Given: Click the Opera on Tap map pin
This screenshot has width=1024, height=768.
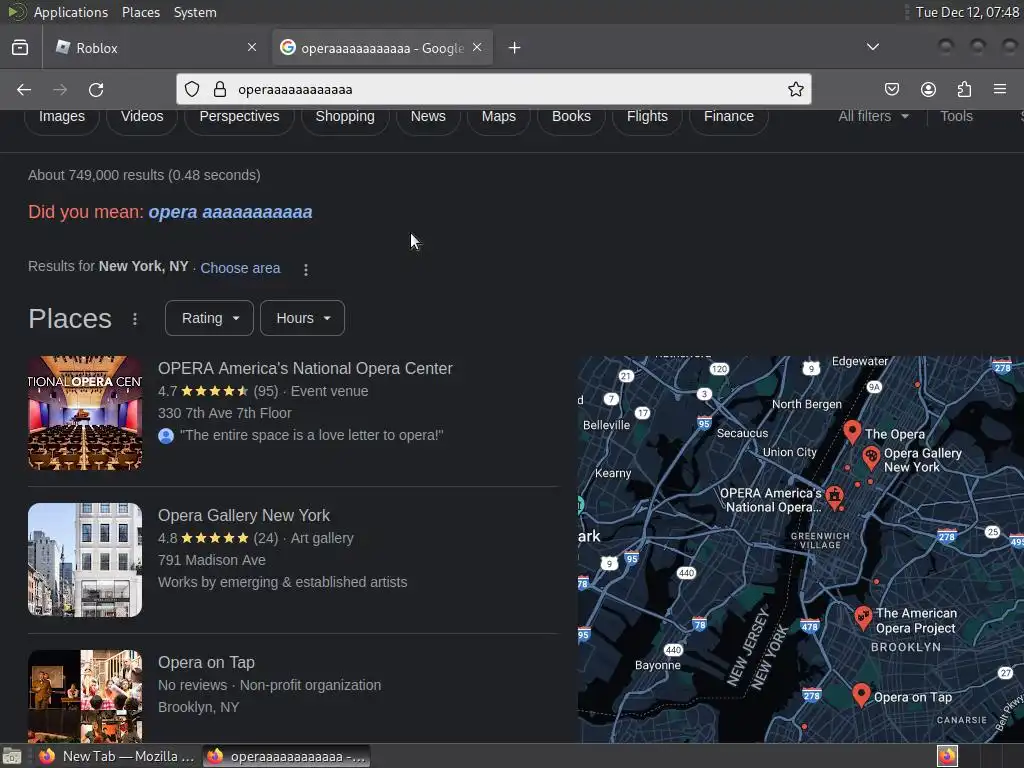Looking at the screenshot, I should 861,695.
